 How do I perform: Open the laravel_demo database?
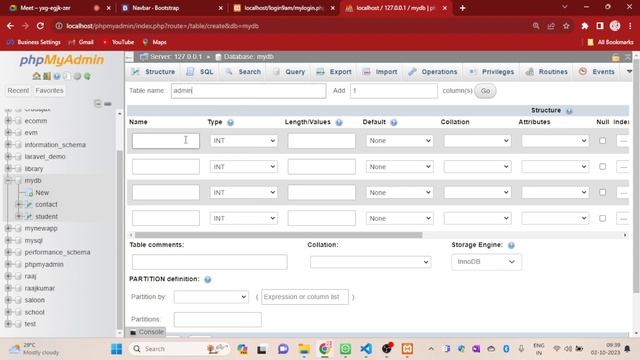click(45, 157)
